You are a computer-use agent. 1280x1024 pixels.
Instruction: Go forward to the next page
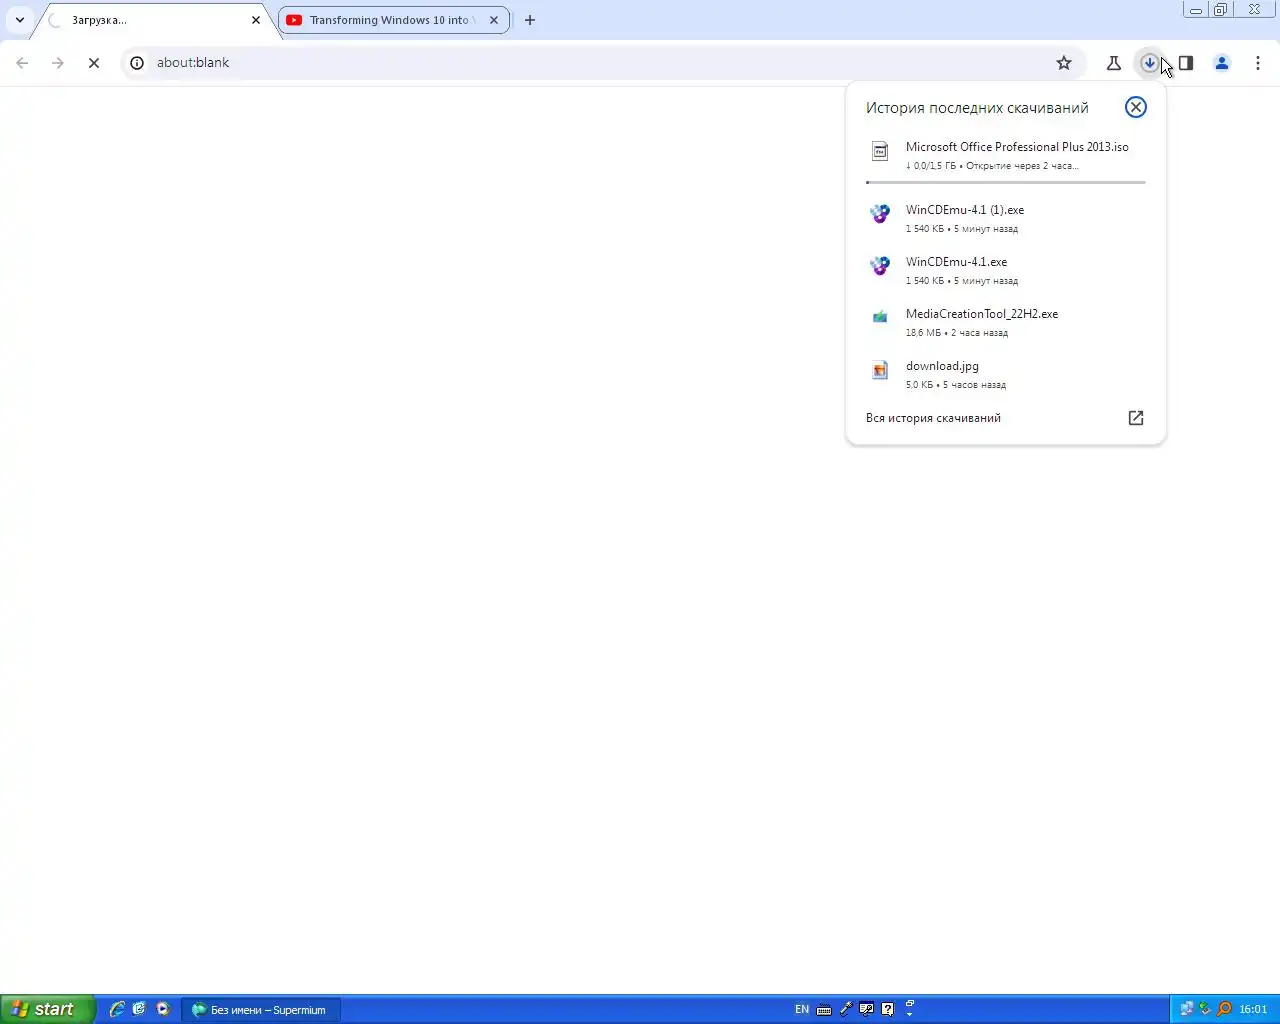coord(58,63)
